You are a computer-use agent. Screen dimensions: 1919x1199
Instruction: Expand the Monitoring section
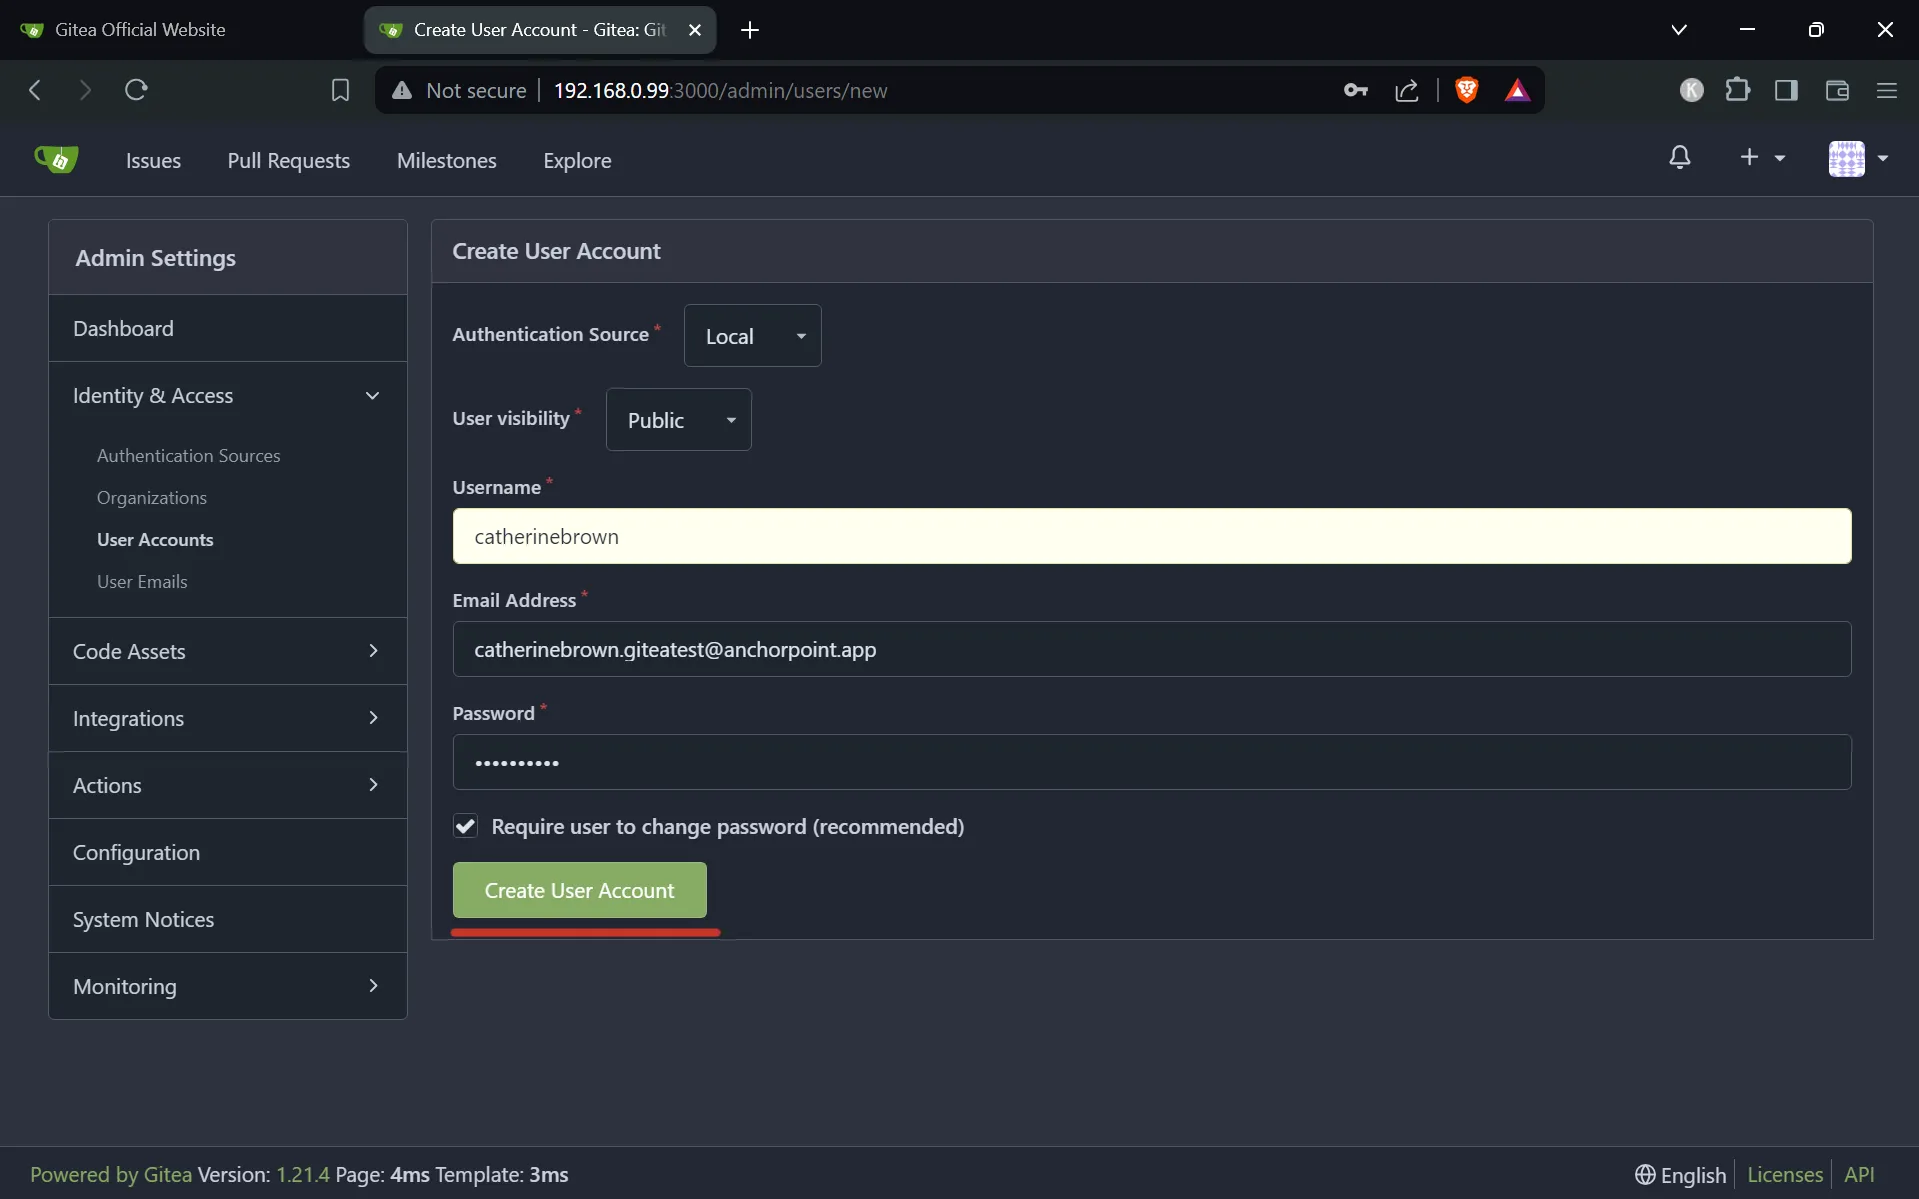228,986
